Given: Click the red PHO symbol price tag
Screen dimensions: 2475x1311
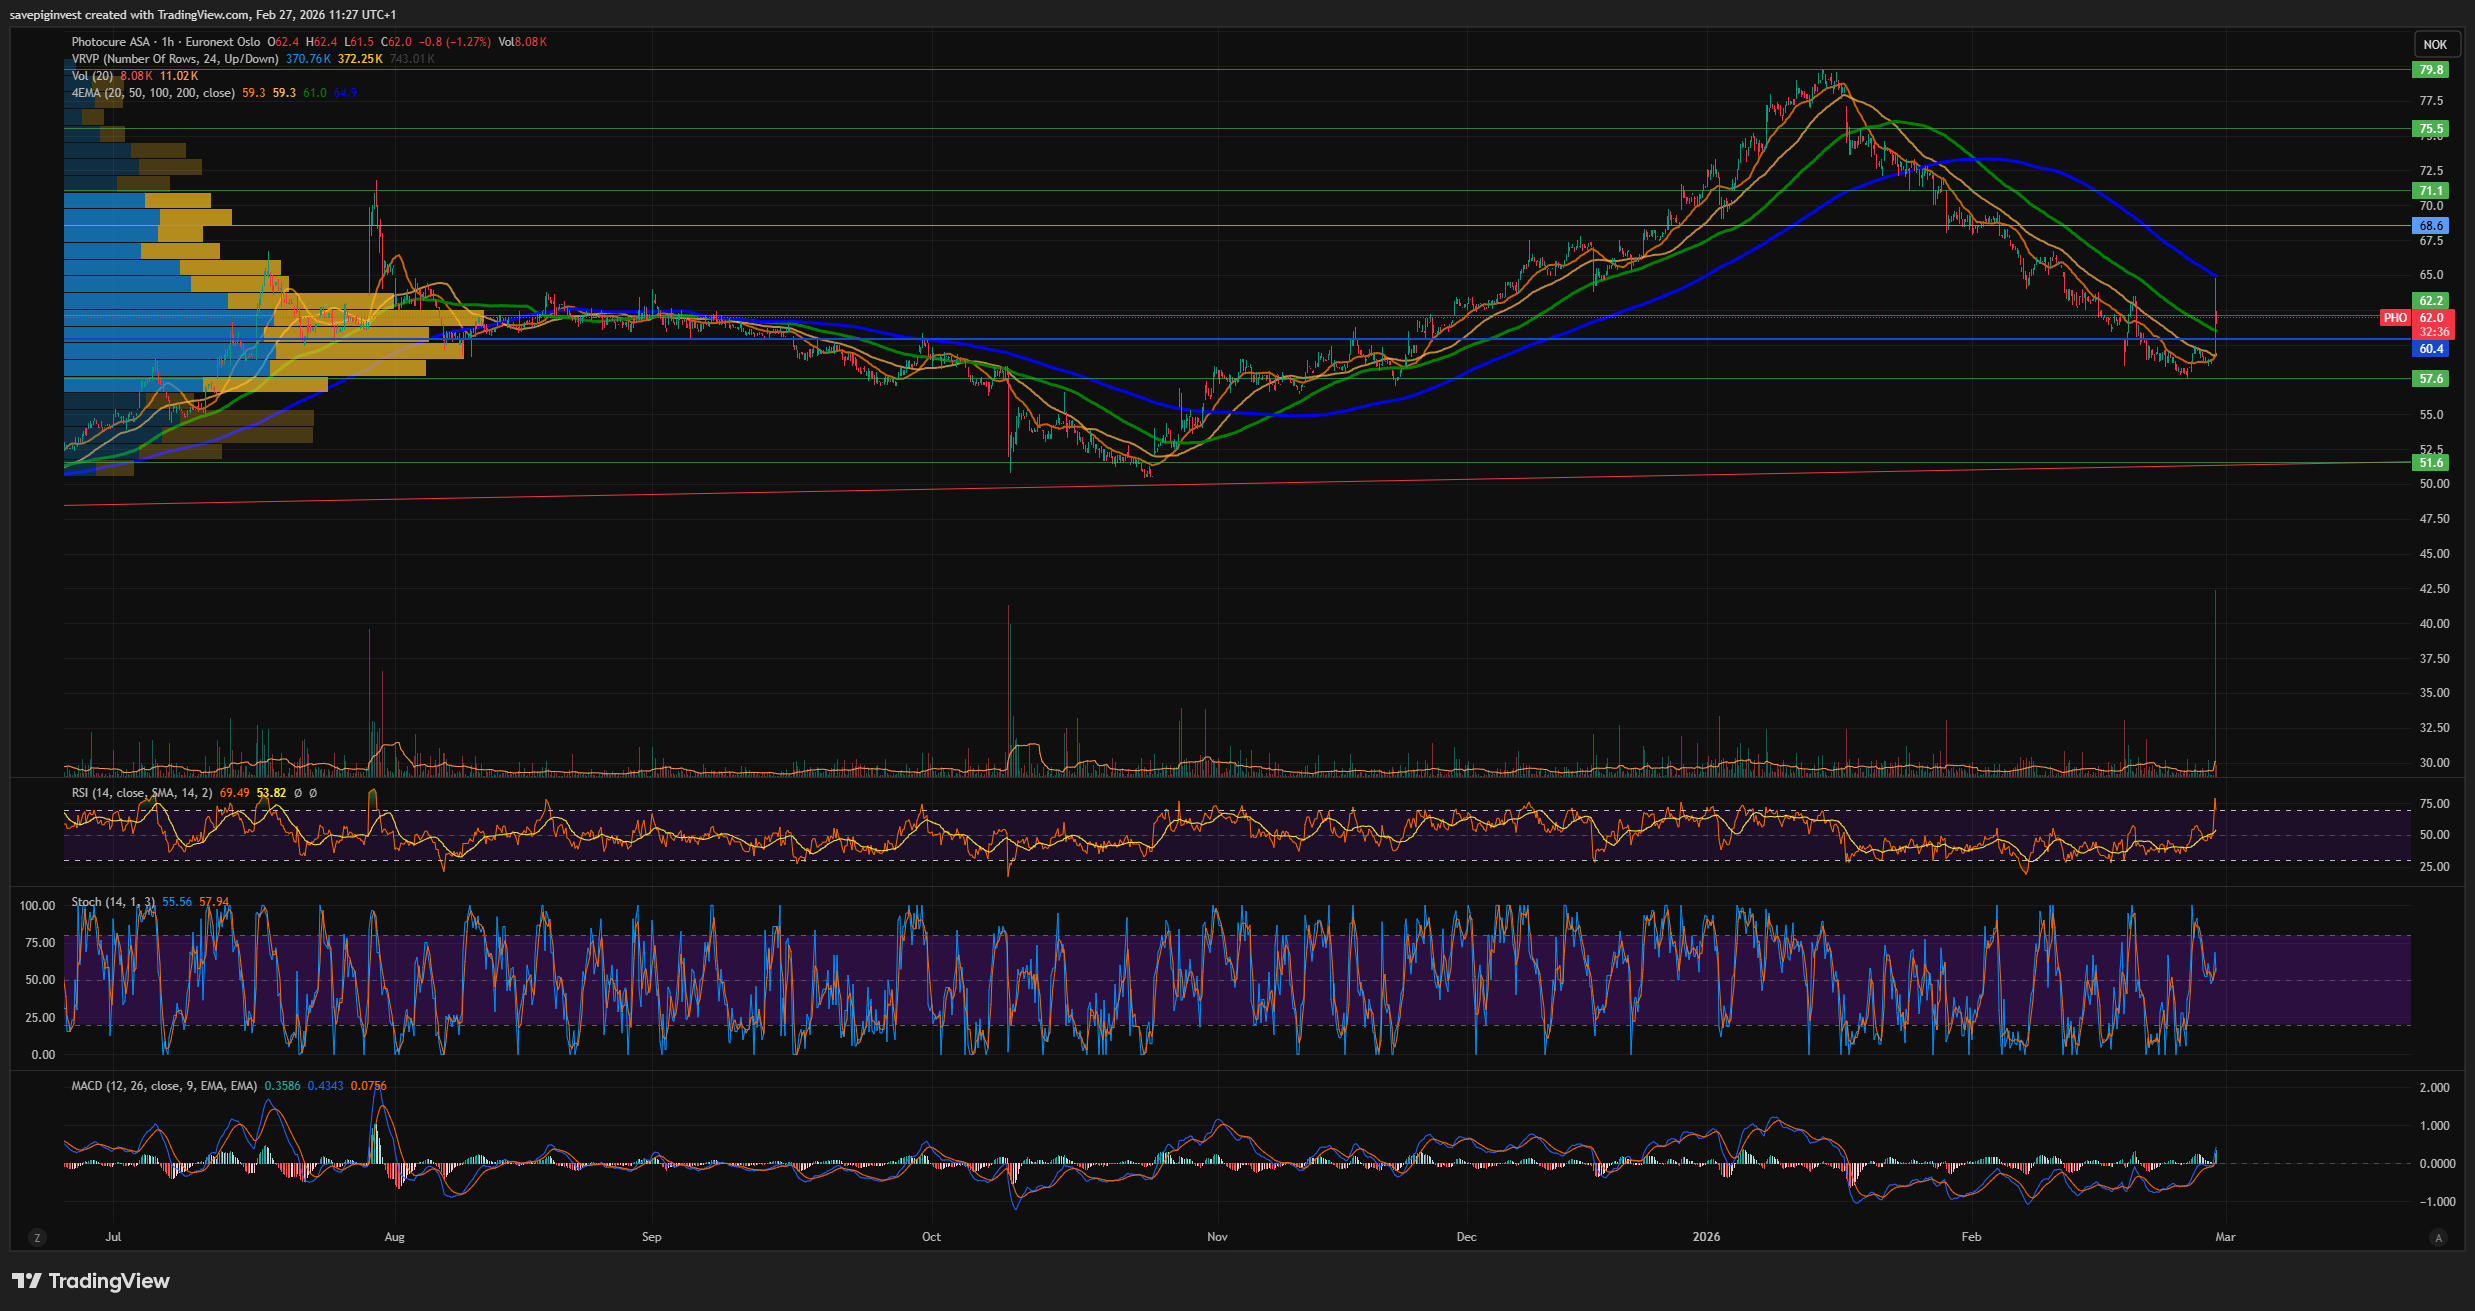Looking at the screenshot, I should pos(2394,318).
